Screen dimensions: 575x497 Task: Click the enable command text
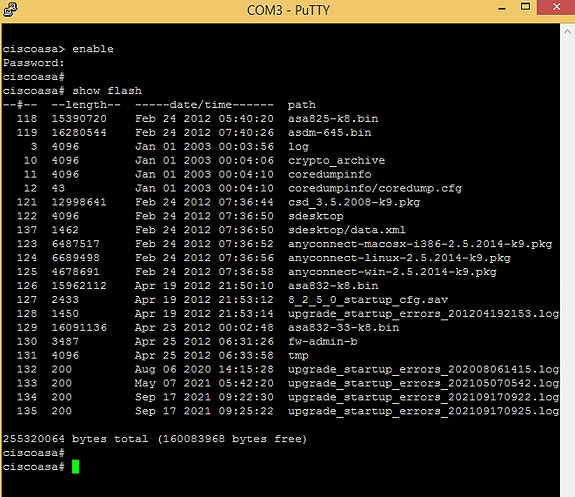pos(93,49)
